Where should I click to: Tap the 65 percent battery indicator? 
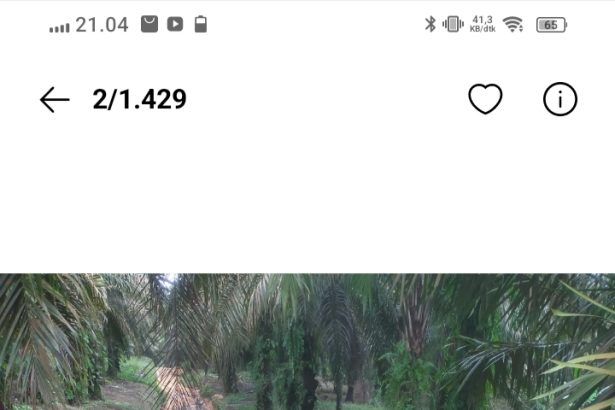coord(551,25)
